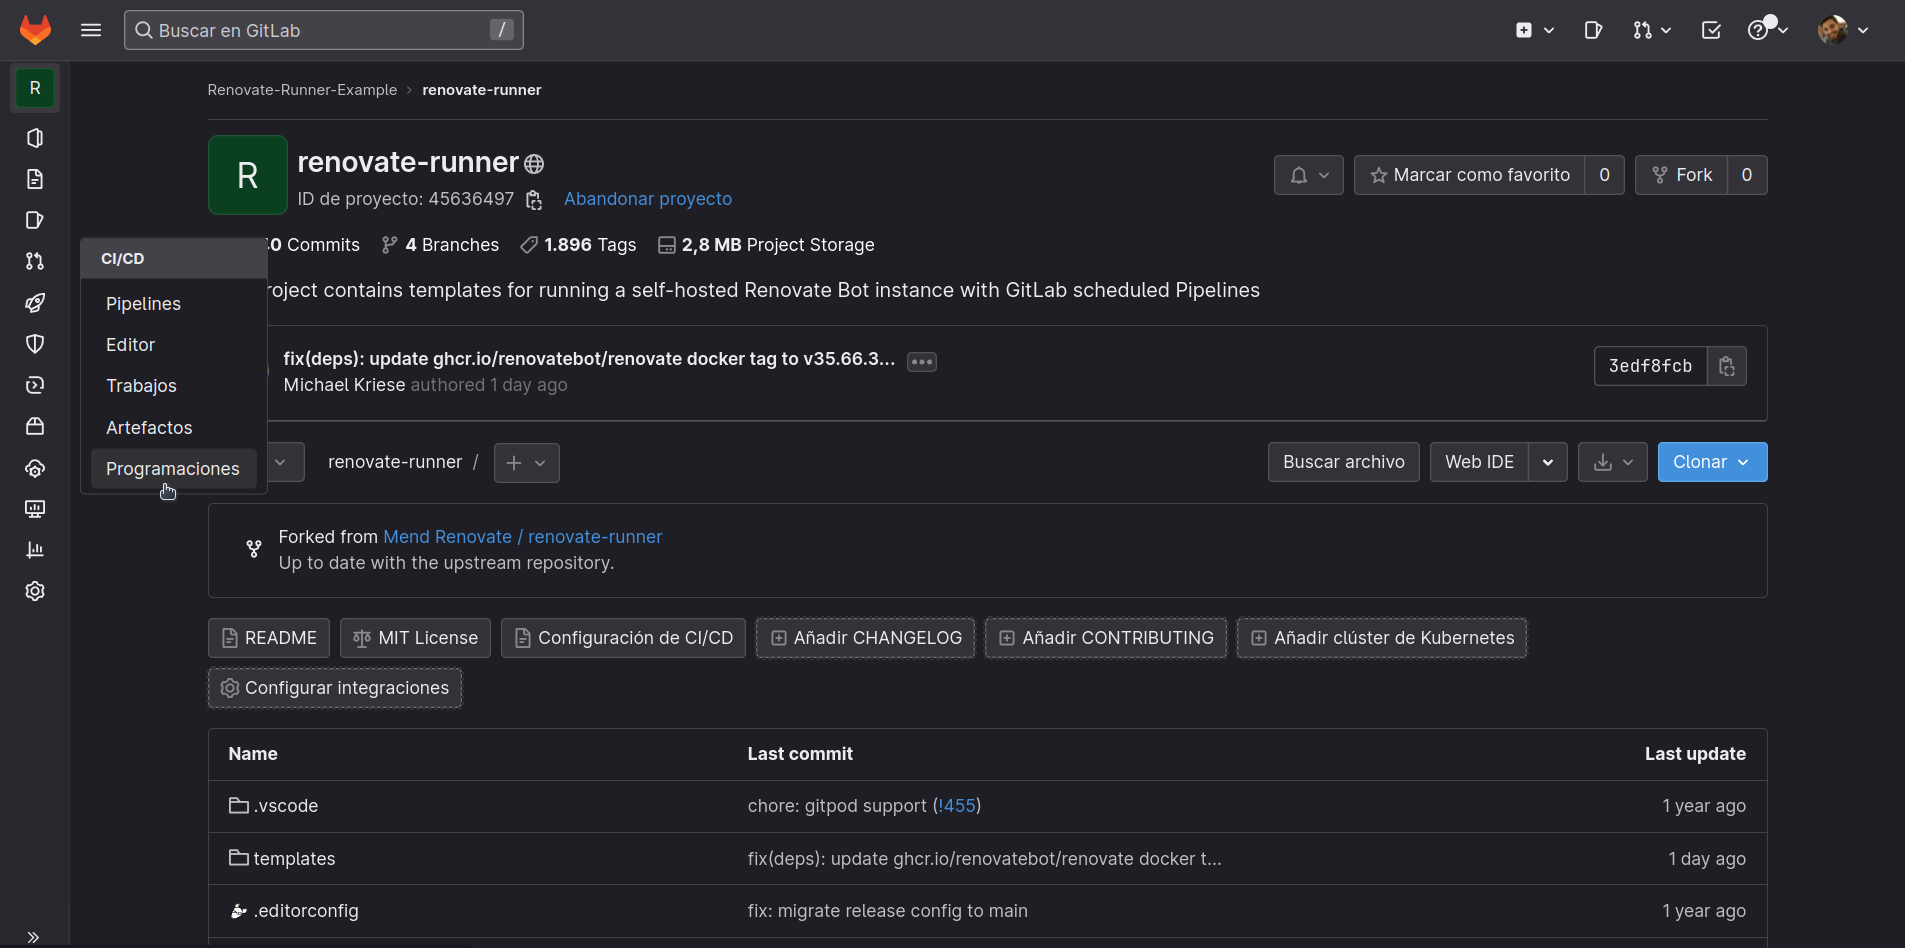Open the 1.896 Tags link
Viewport: 1905px width, 948px height.
[578, 245]
